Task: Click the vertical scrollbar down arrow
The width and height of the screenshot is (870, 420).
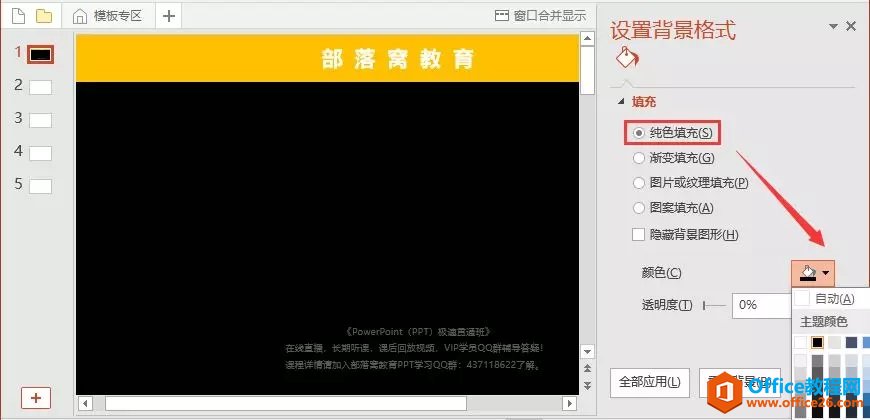Action: [587, 351]
